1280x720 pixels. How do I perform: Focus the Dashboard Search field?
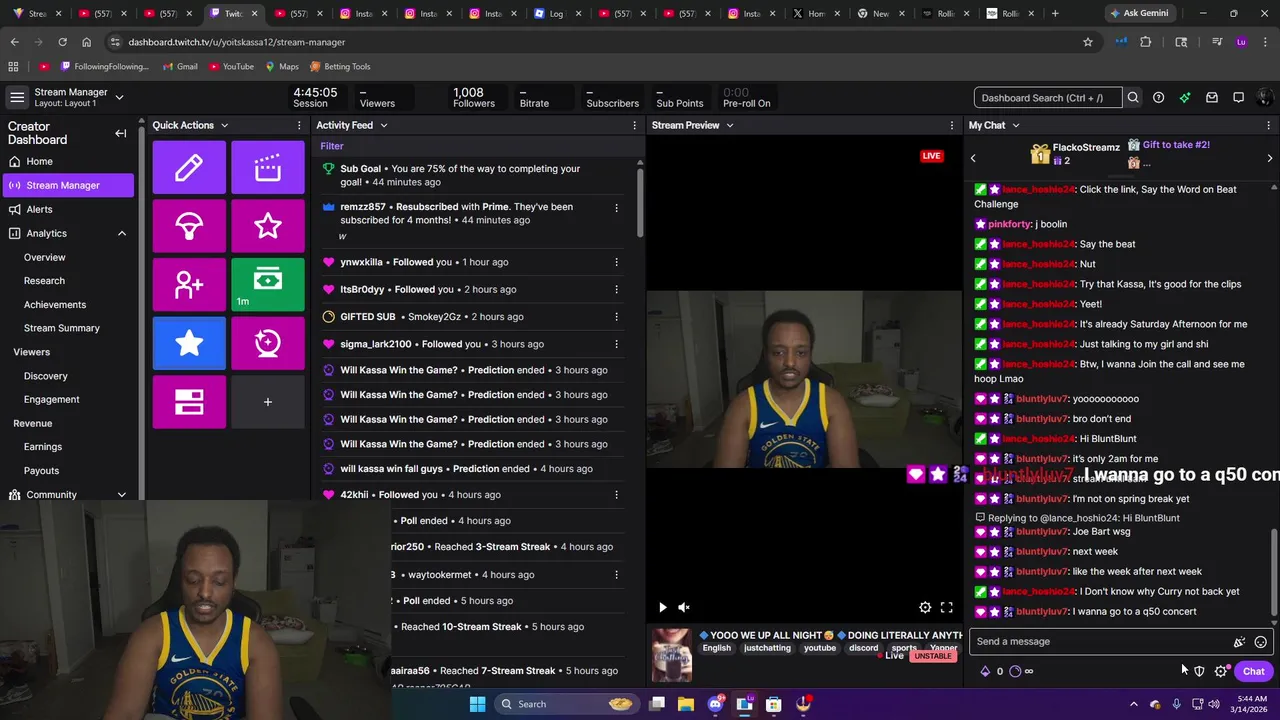[x=1048, y=98]
